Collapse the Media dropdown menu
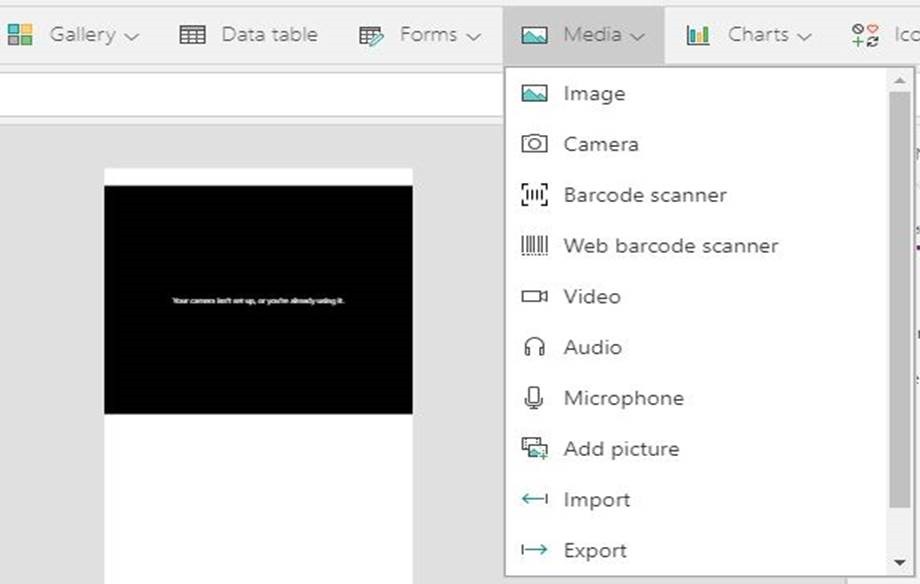 coord(584,35)
